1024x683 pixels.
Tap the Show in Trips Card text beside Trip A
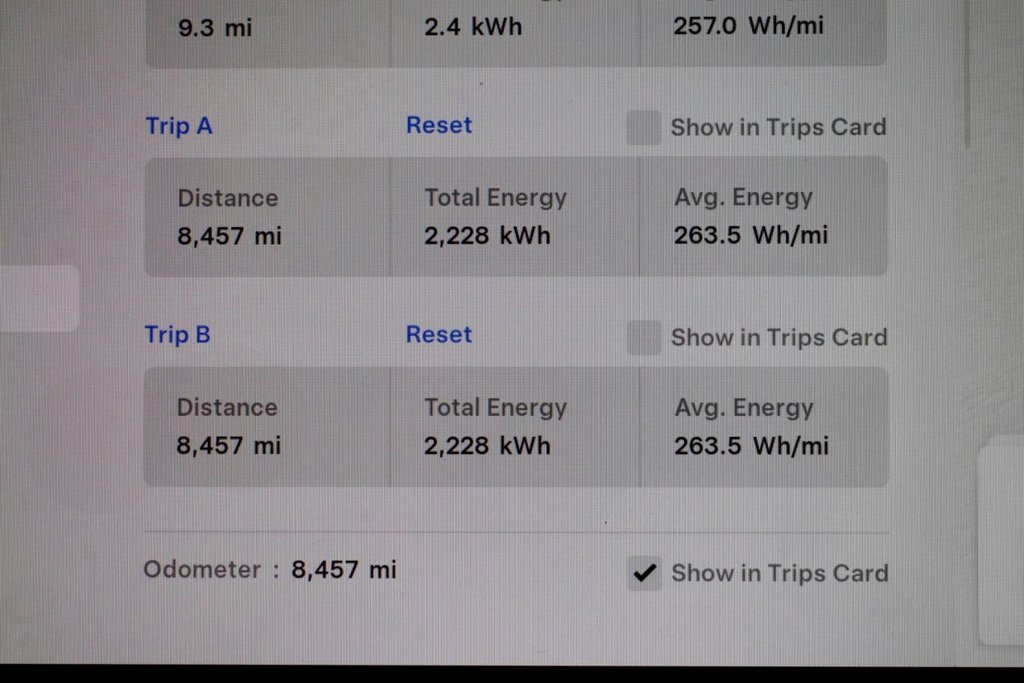click(778, 127)
